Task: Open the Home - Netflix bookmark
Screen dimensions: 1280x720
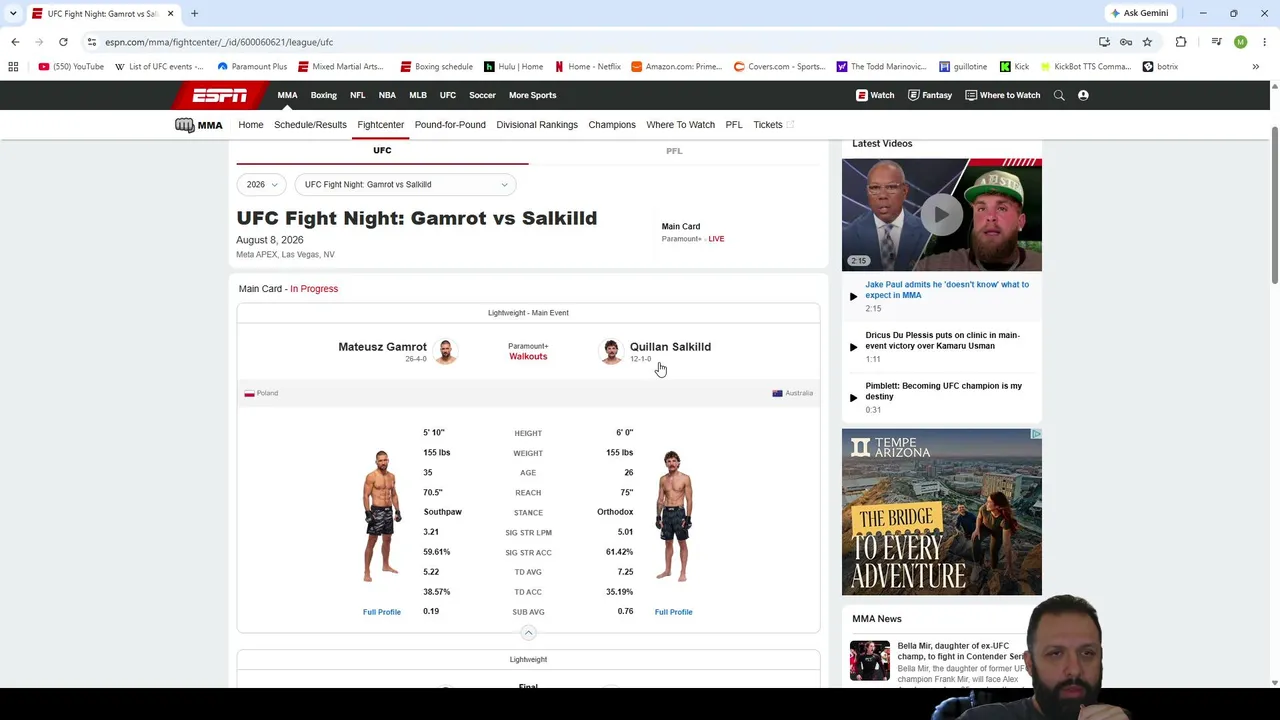Action: click(588, 67)
